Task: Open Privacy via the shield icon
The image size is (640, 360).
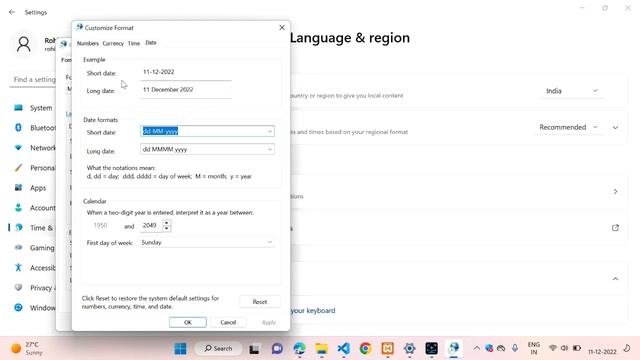Action: pos(18,287)
